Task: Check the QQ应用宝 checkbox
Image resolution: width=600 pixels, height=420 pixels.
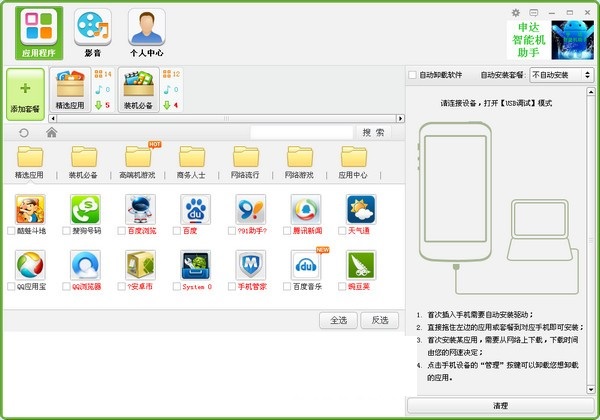Action: 11,287
